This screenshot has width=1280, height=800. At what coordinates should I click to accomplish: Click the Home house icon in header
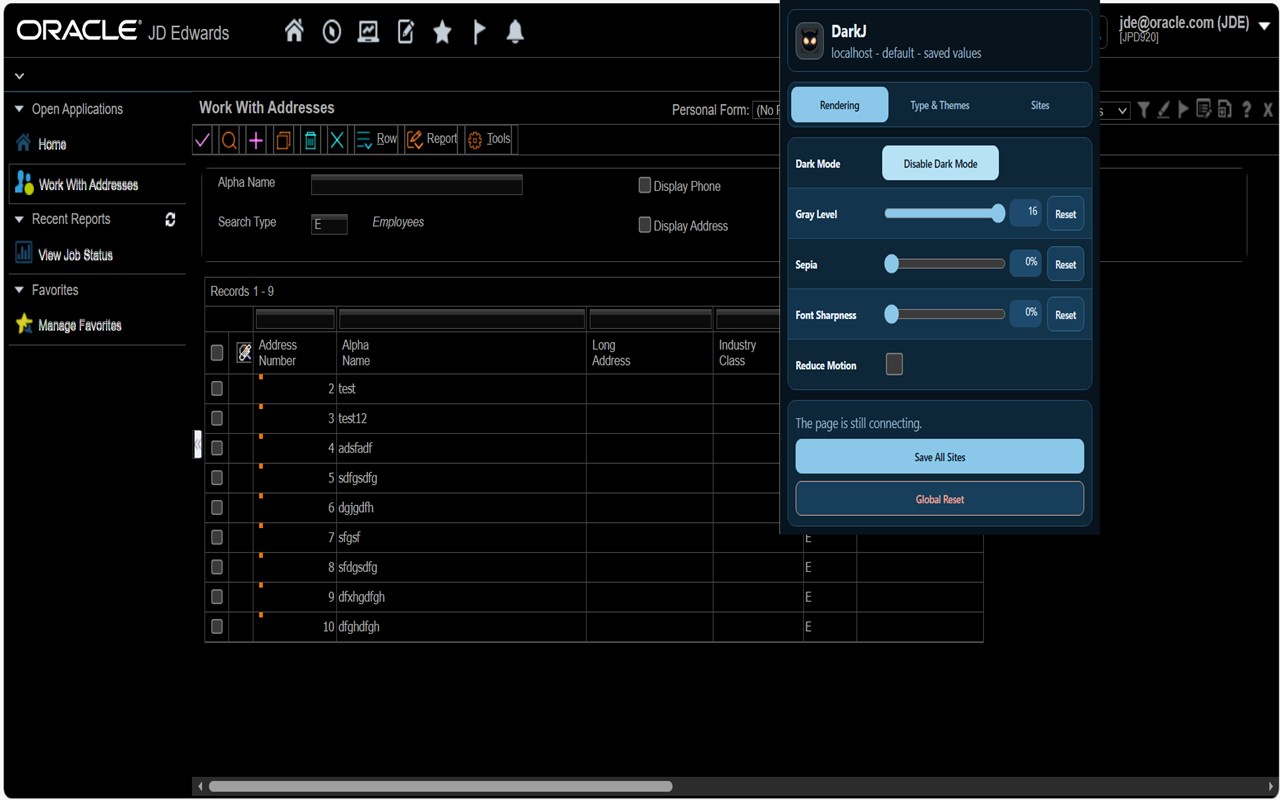294,32
